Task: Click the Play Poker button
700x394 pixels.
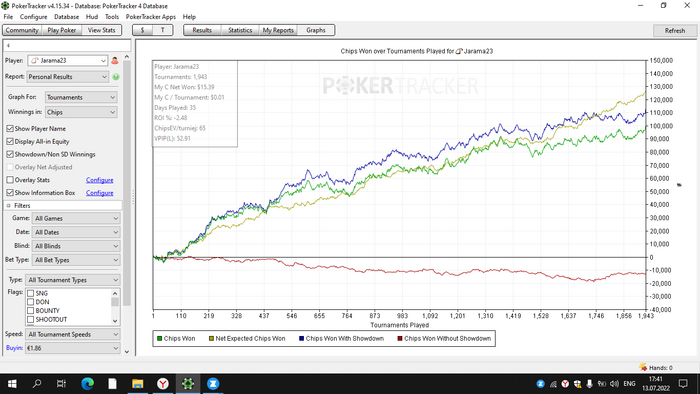Action: point(62,30)
